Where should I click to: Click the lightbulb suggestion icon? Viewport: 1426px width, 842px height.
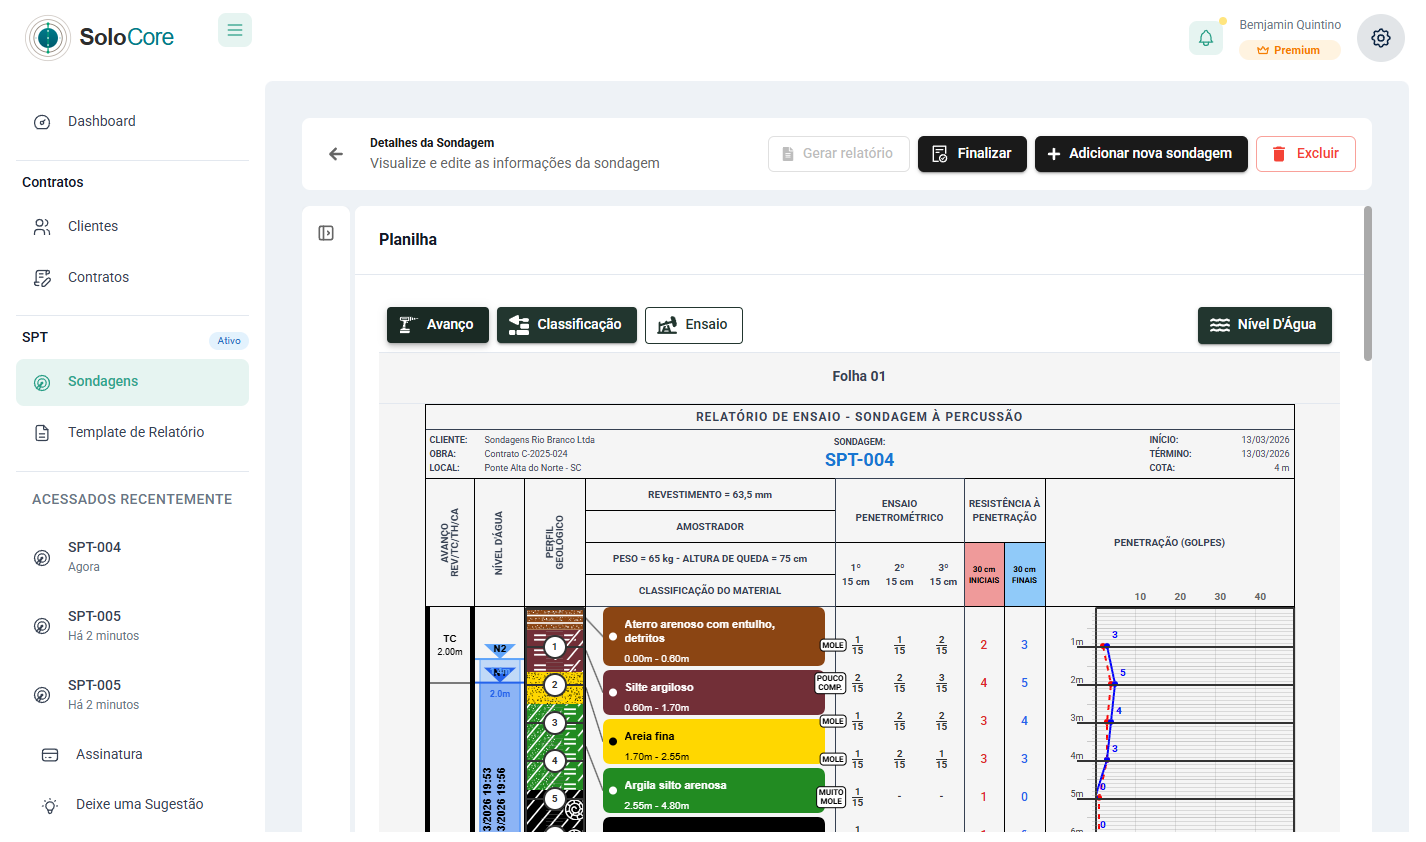coord(50,805)
